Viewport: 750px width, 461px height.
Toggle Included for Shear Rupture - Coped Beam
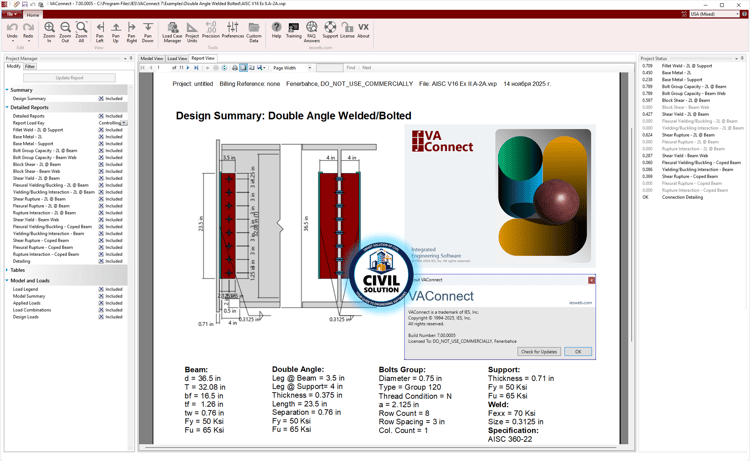(101, 241)
